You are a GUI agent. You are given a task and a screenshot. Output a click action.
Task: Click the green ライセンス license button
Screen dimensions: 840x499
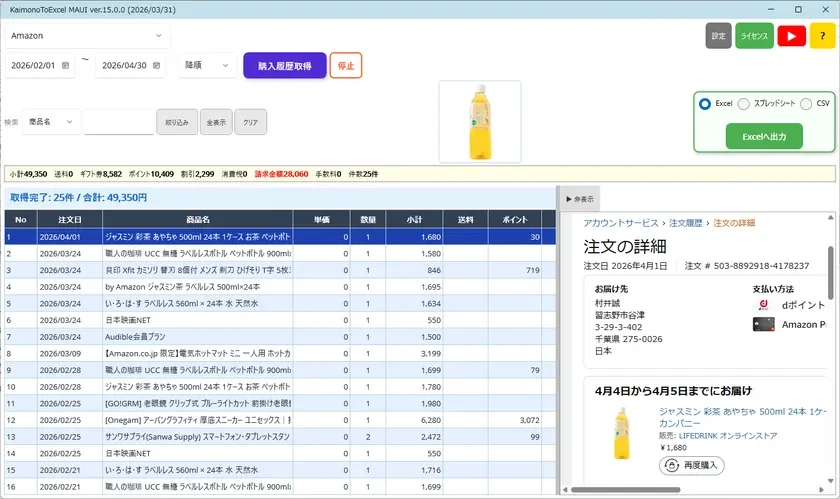point(754,36)
